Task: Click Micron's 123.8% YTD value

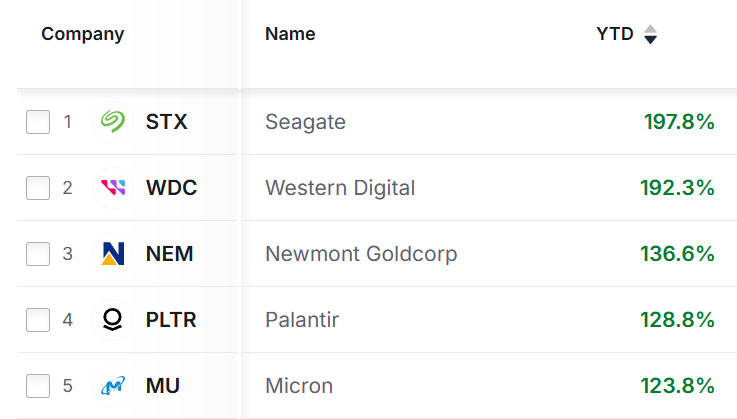Action: coord(677,386)
